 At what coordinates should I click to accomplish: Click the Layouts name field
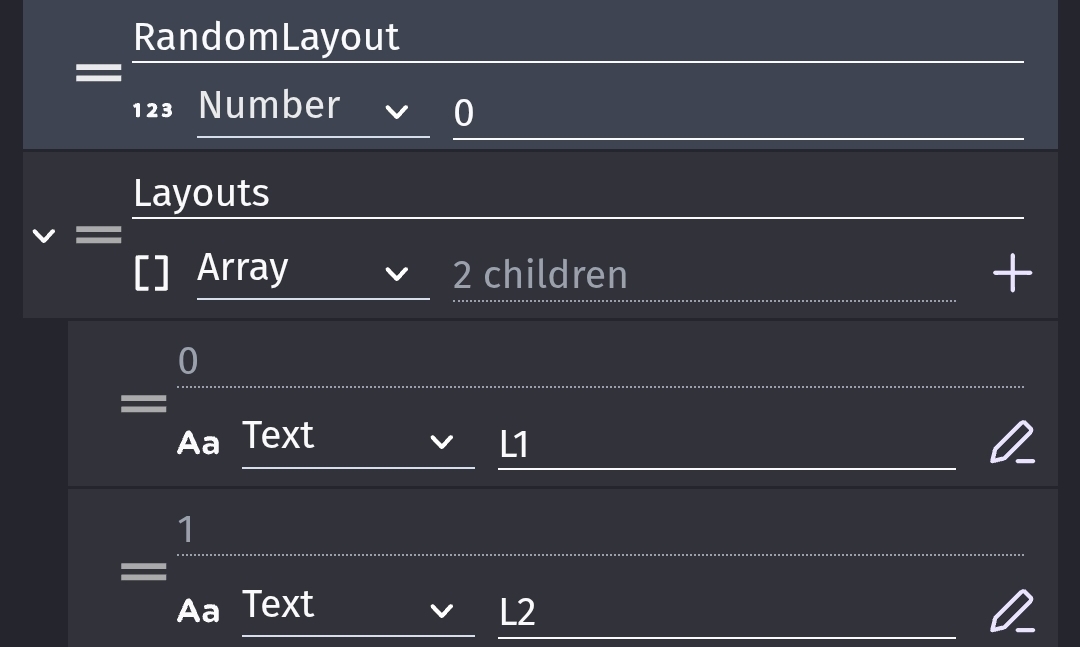point(577,194)
